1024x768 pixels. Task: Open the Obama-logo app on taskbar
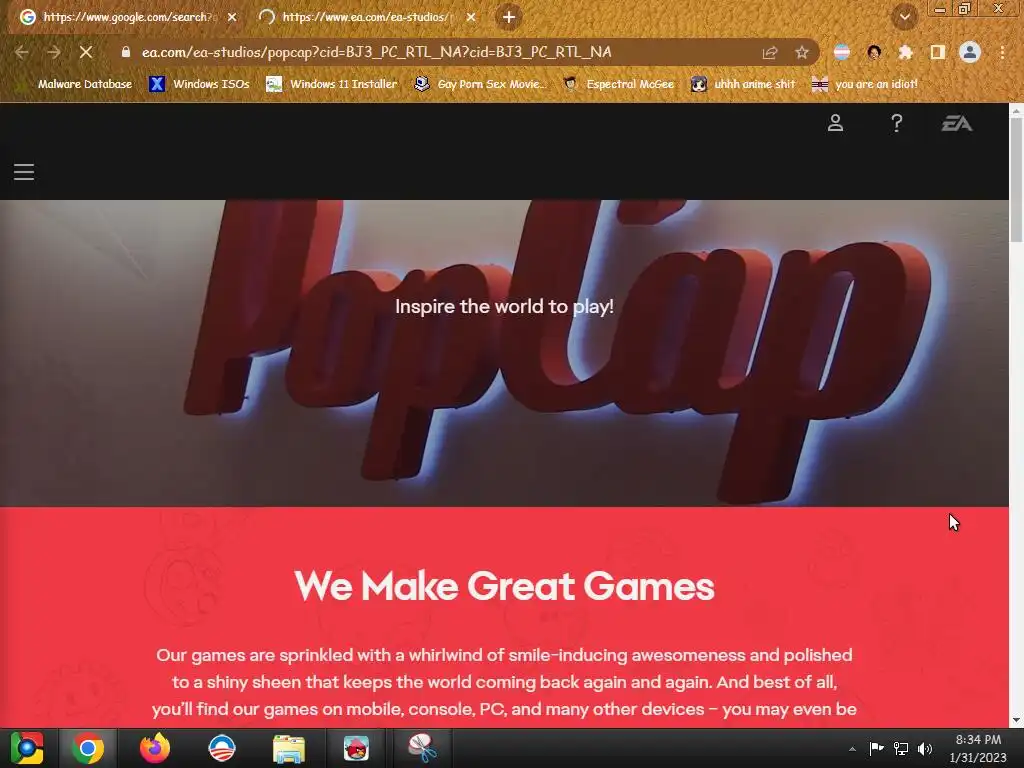pos(222,748)
